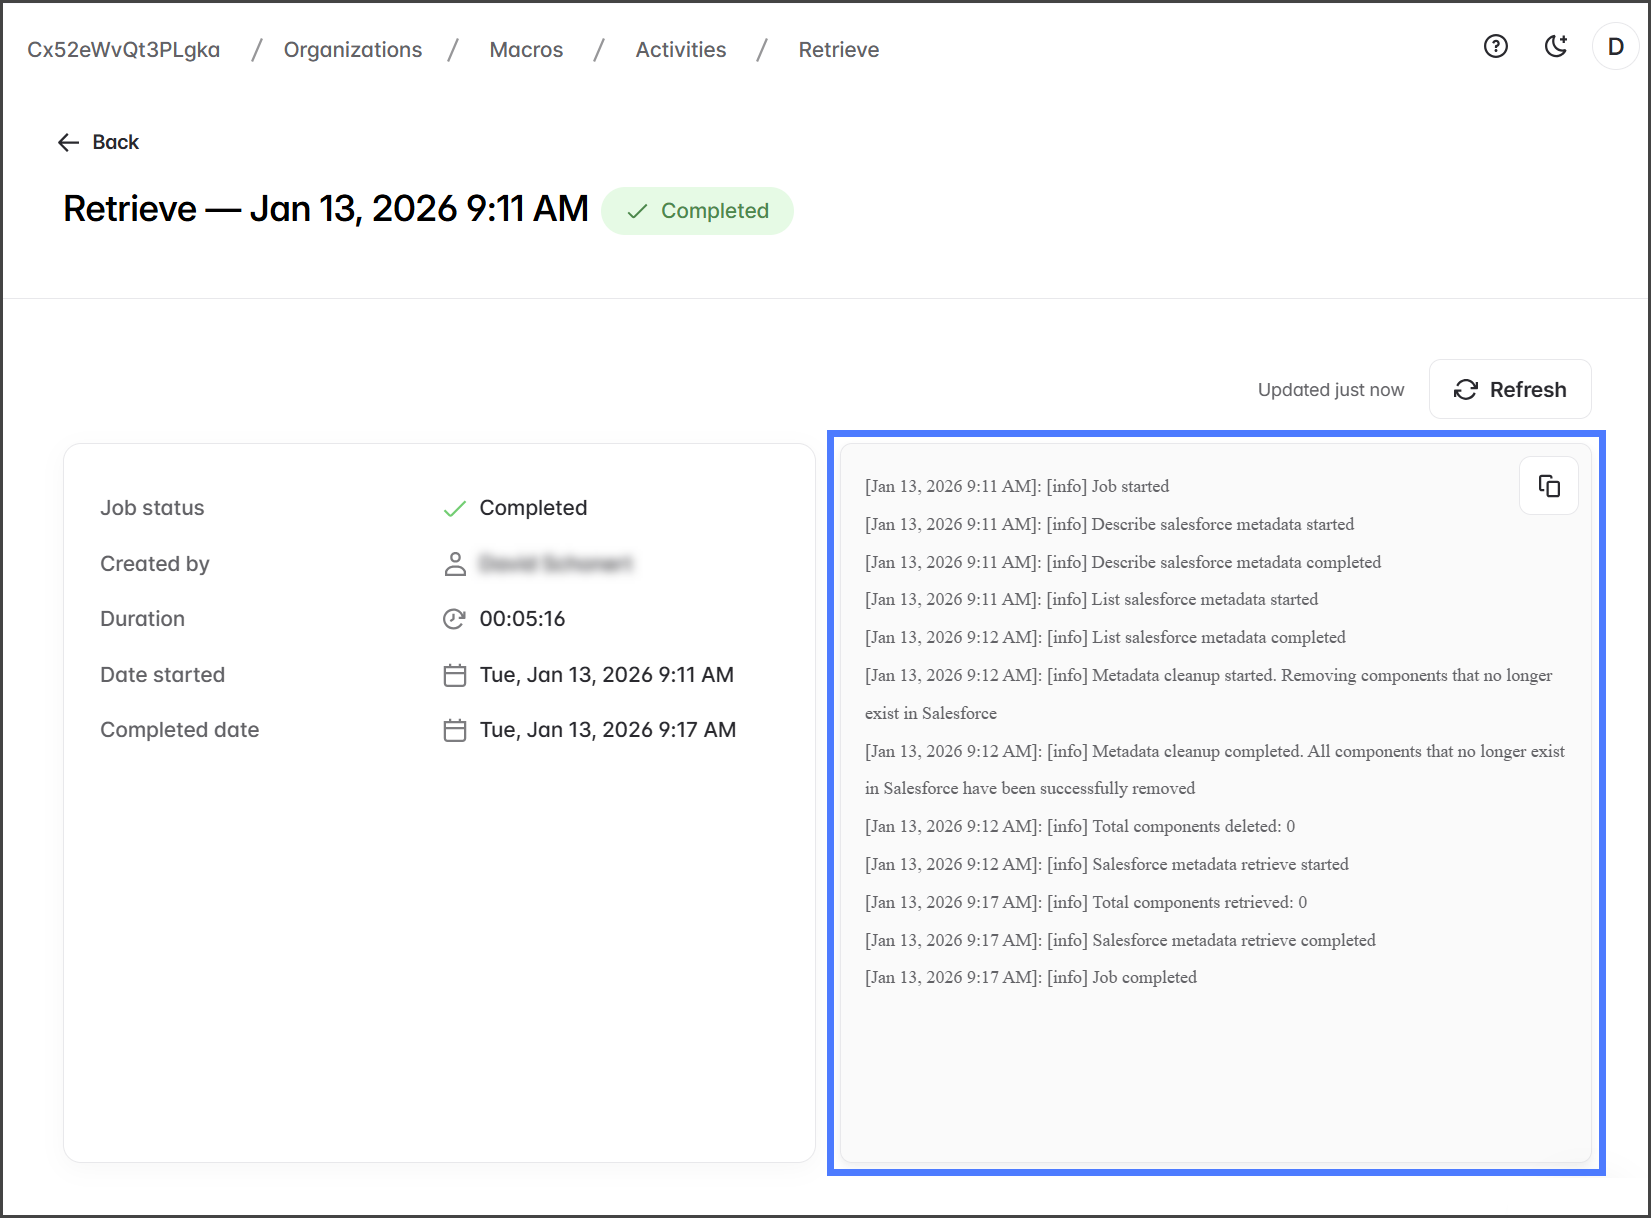Image resolution: width=1651 pixels, height=1218 pixels.
Task: Click the Date started calendar icon
Action: pos(454,675)
